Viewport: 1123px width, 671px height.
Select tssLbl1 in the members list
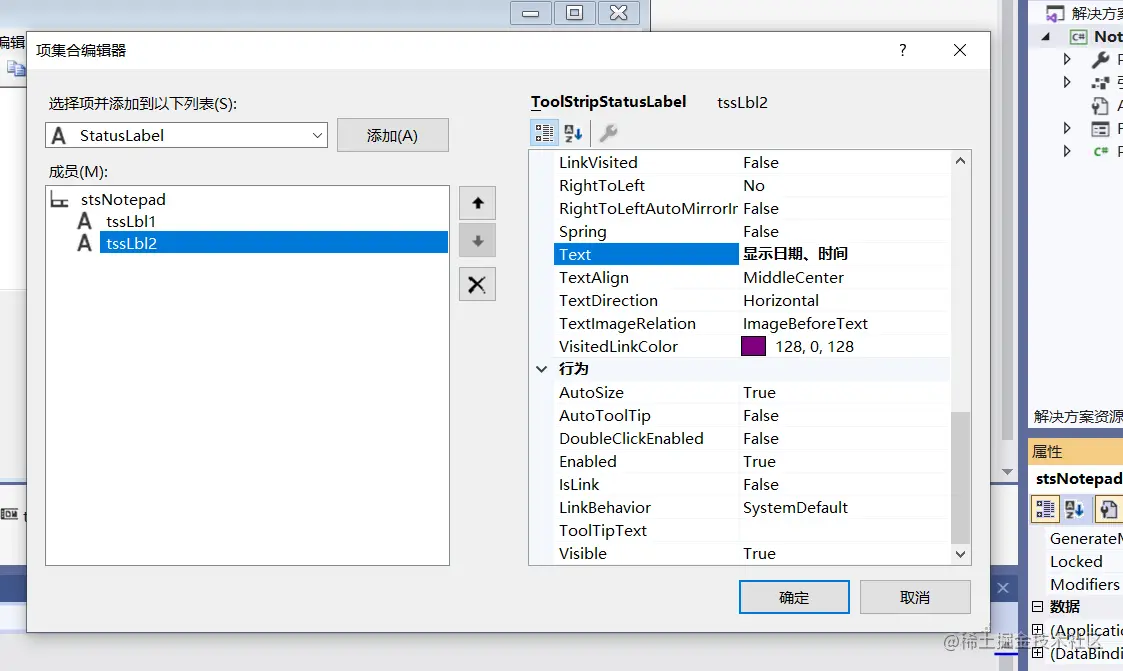coord(131,221)
